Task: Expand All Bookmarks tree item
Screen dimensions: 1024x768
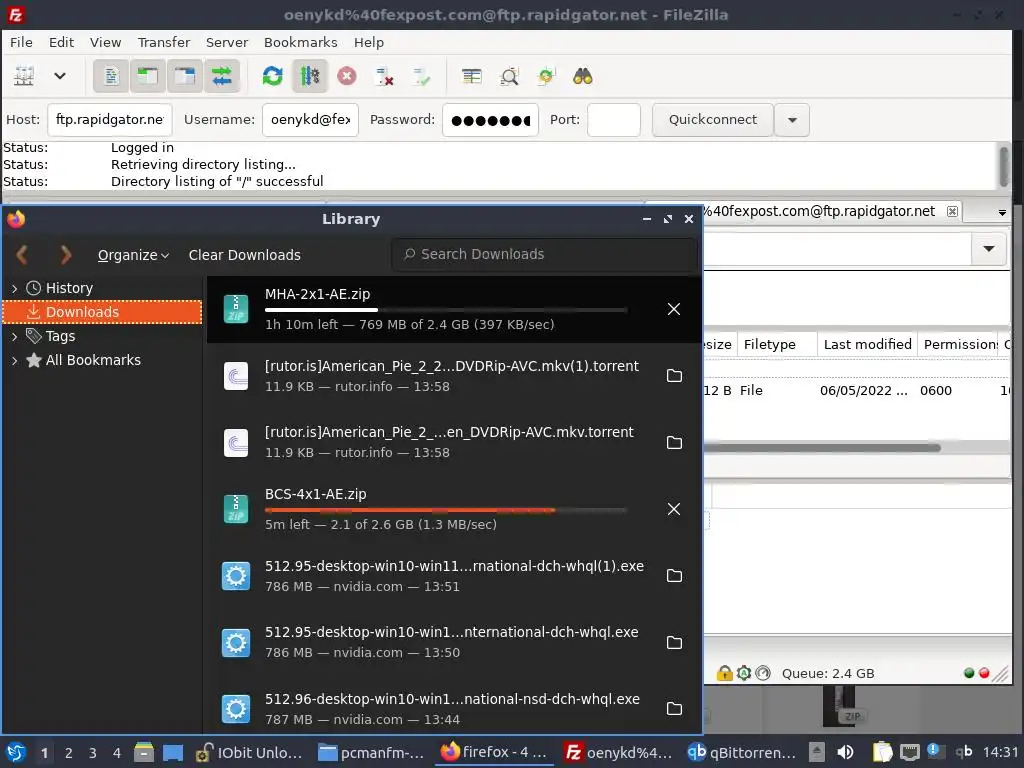Action: click(14, 360)
